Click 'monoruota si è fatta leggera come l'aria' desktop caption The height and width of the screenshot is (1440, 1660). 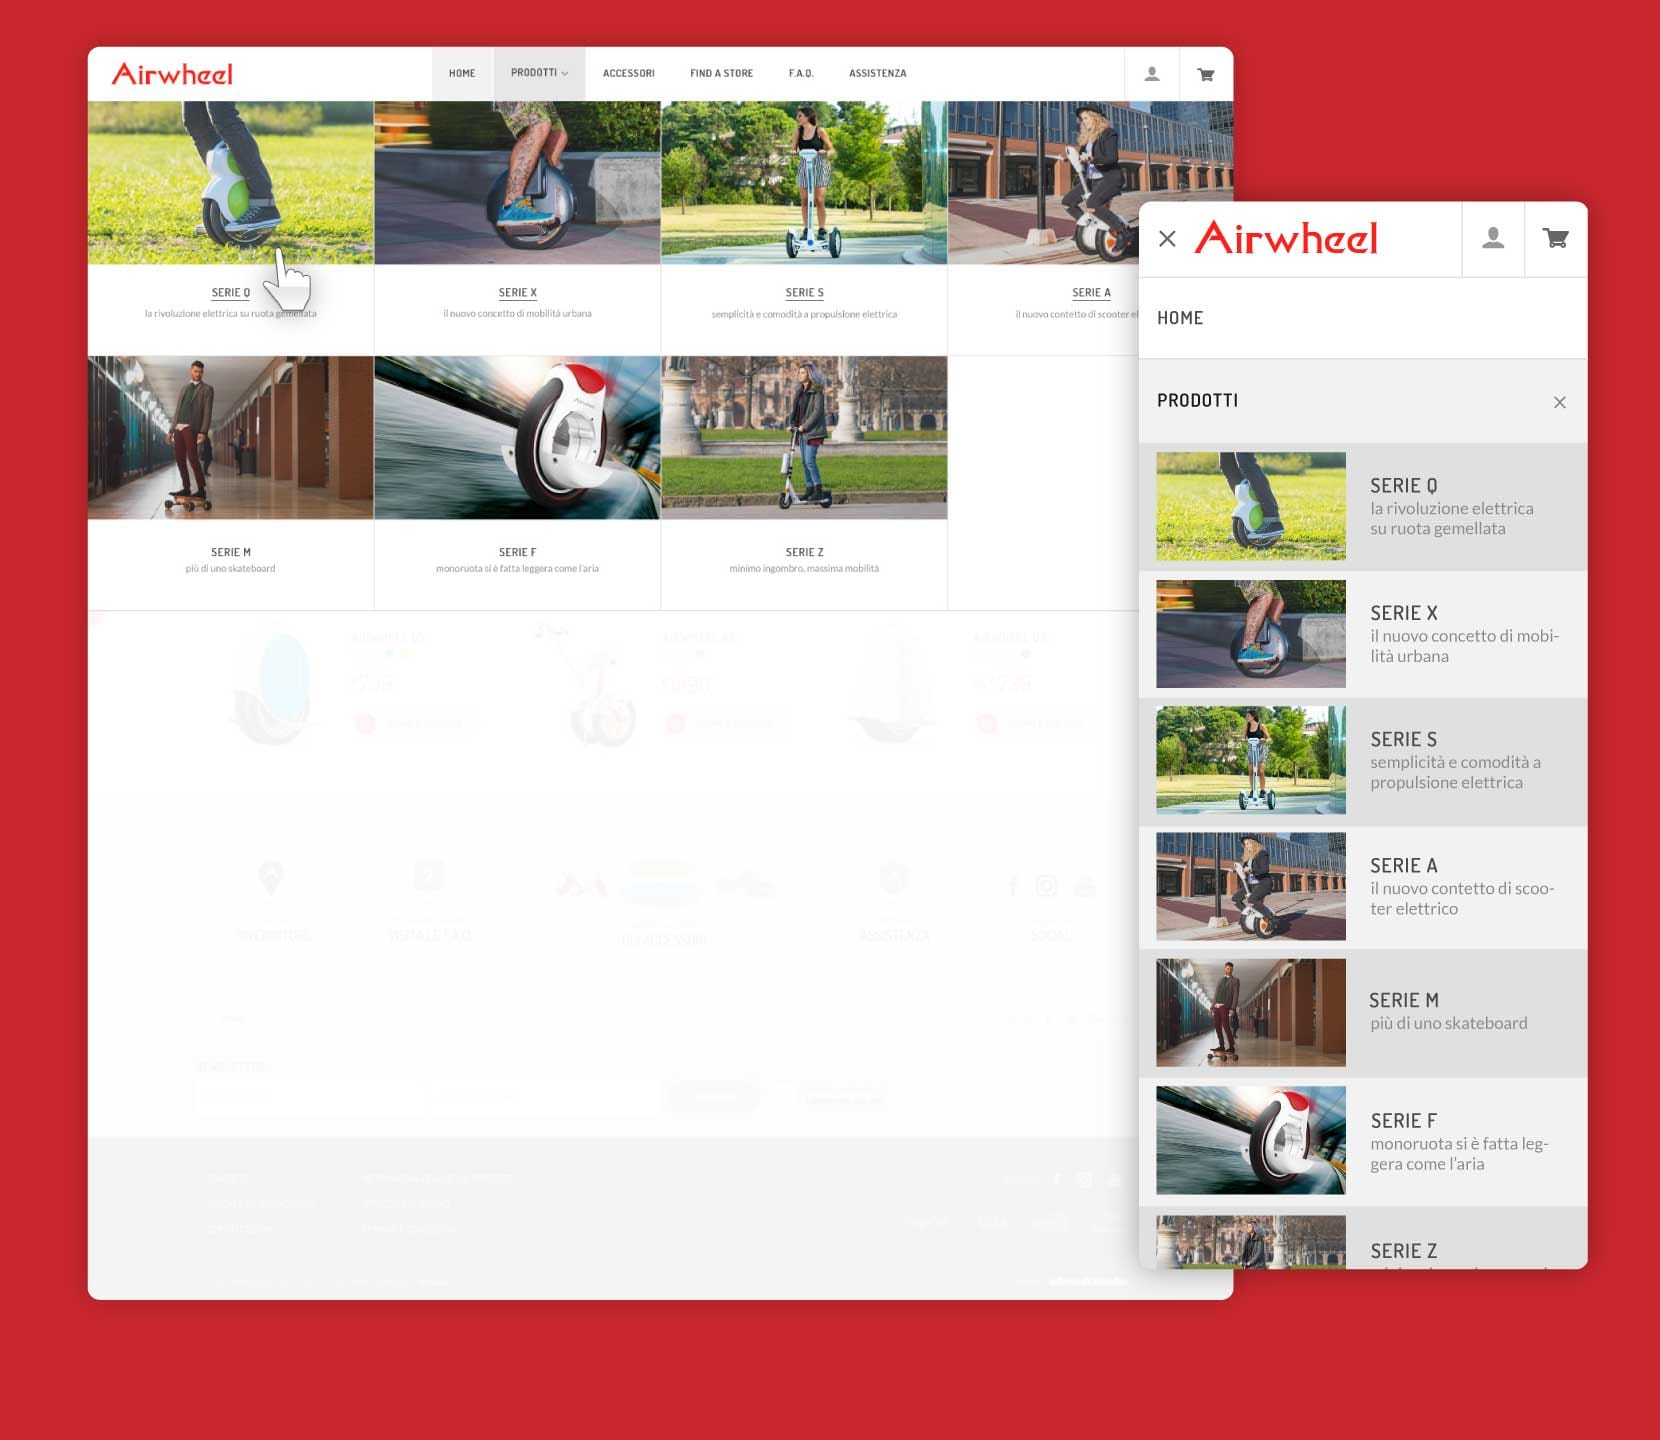517,568
